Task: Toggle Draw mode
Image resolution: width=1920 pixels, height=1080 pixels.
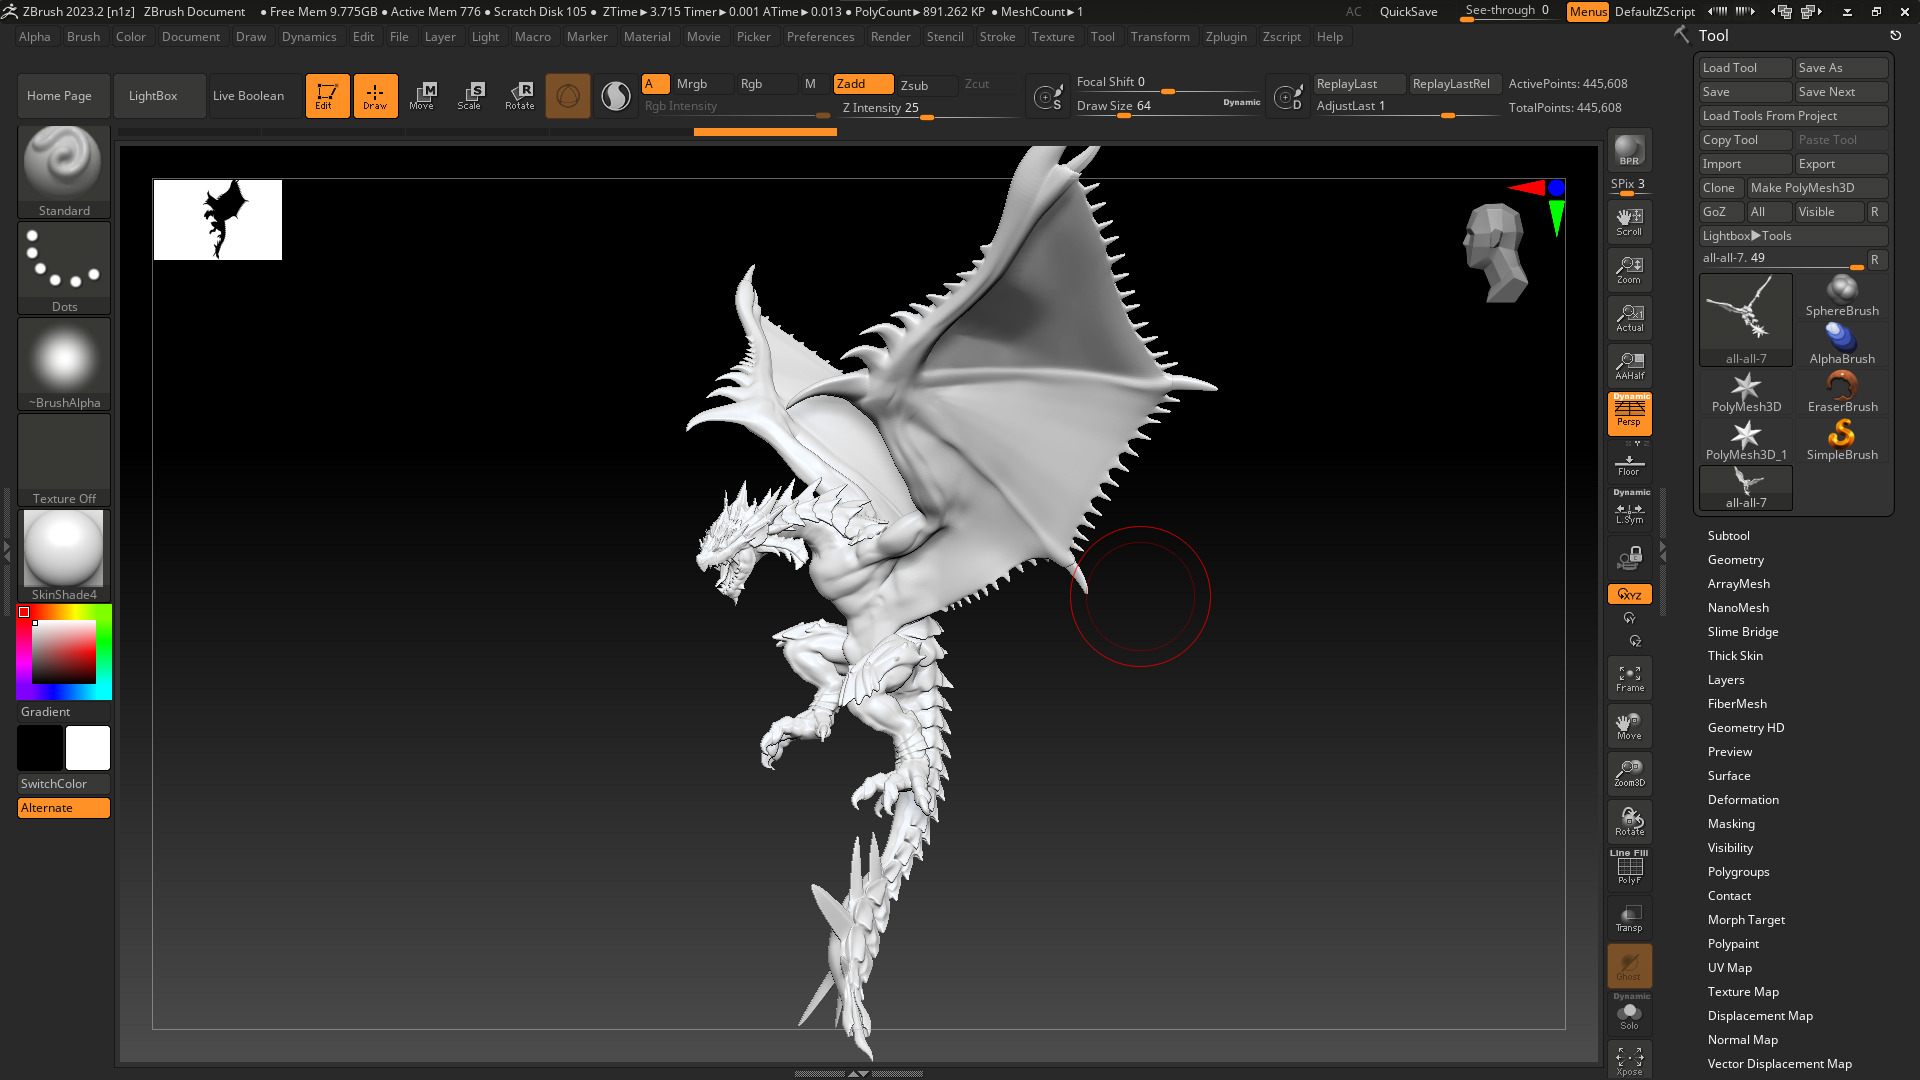Action: (375, 96)
